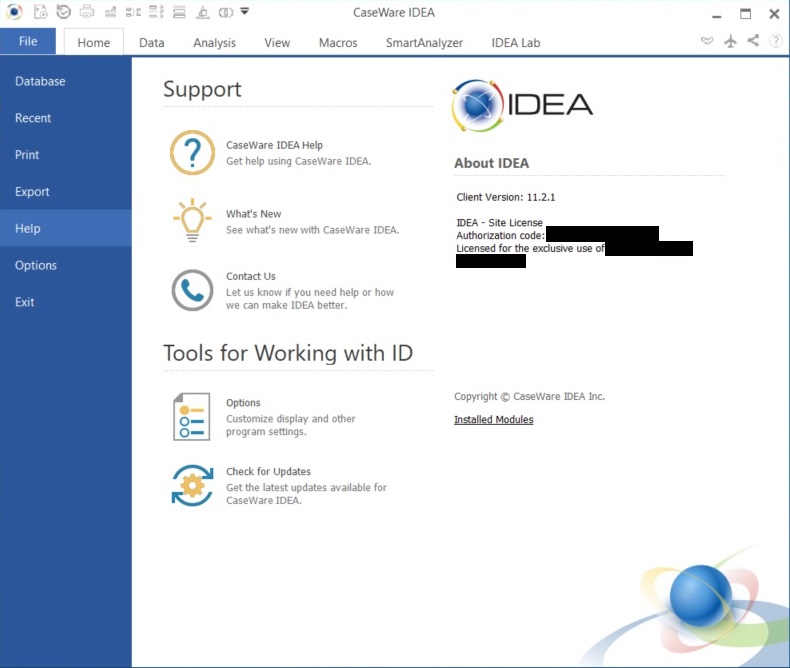This screenshot has width=790, height=668.
Task: Select Print in the File sidebar
Action: 65,155
